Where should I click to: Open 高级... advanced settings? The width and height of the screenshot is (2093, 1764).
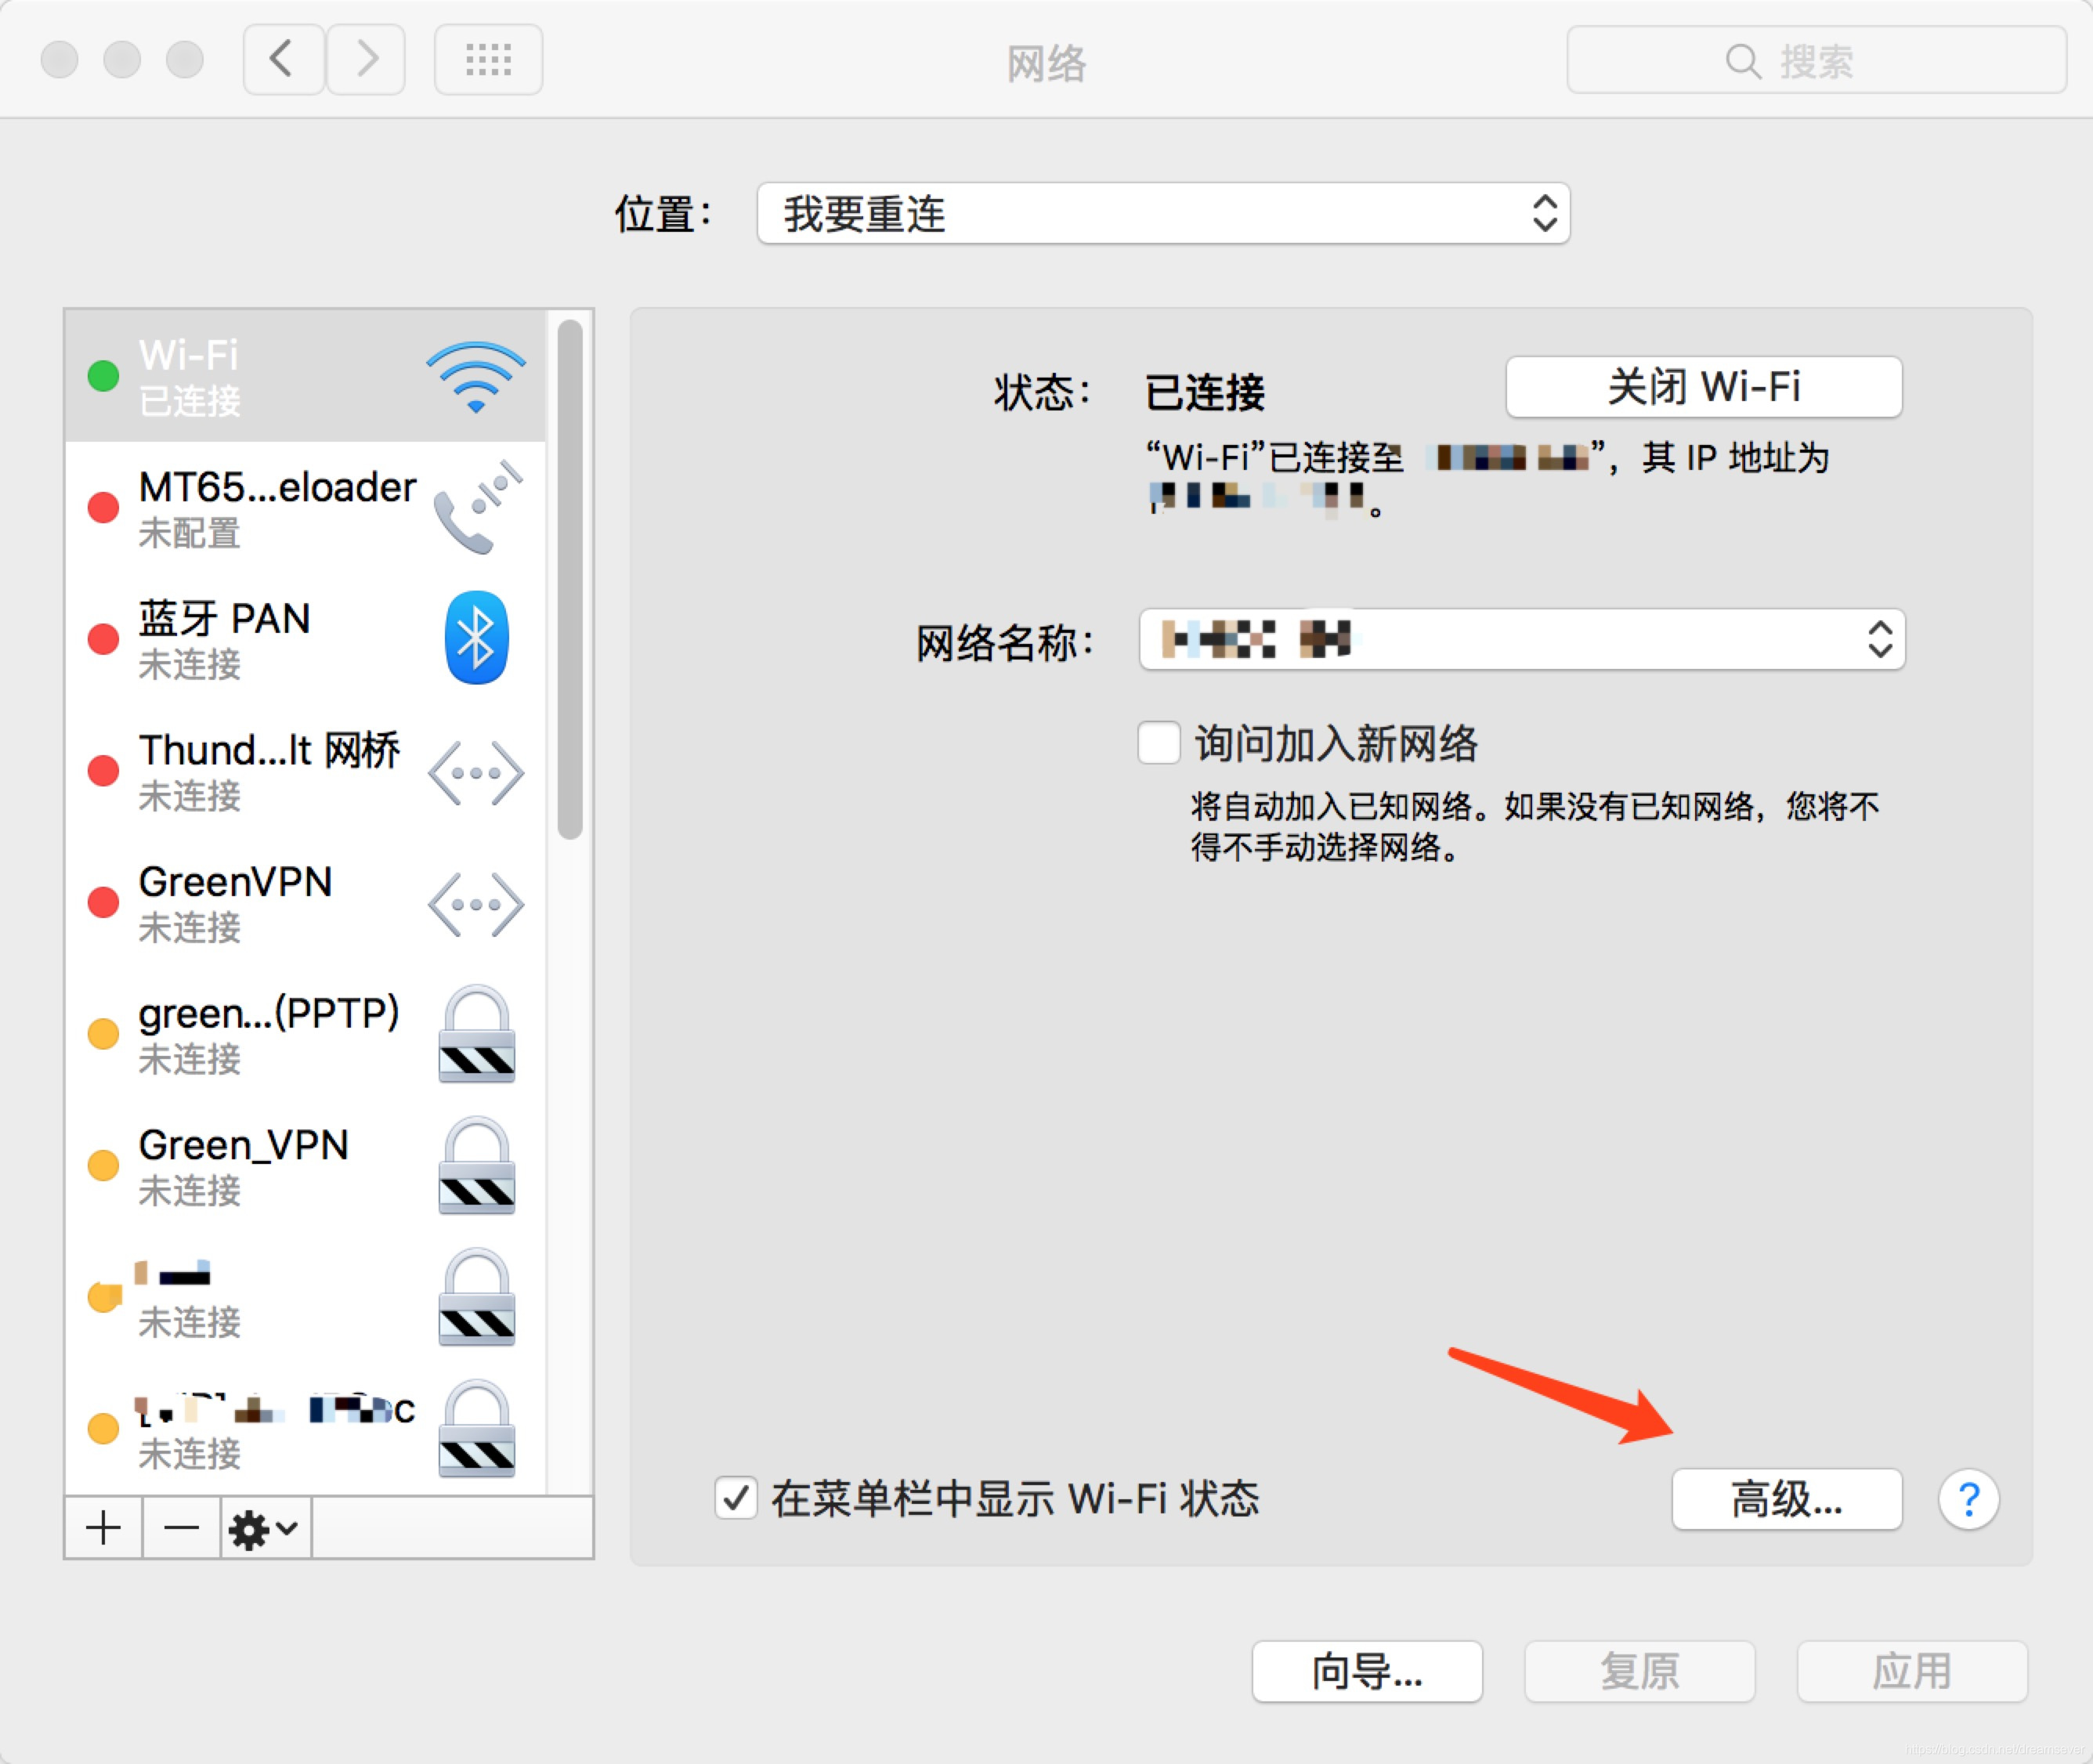coord(1787,1499)
